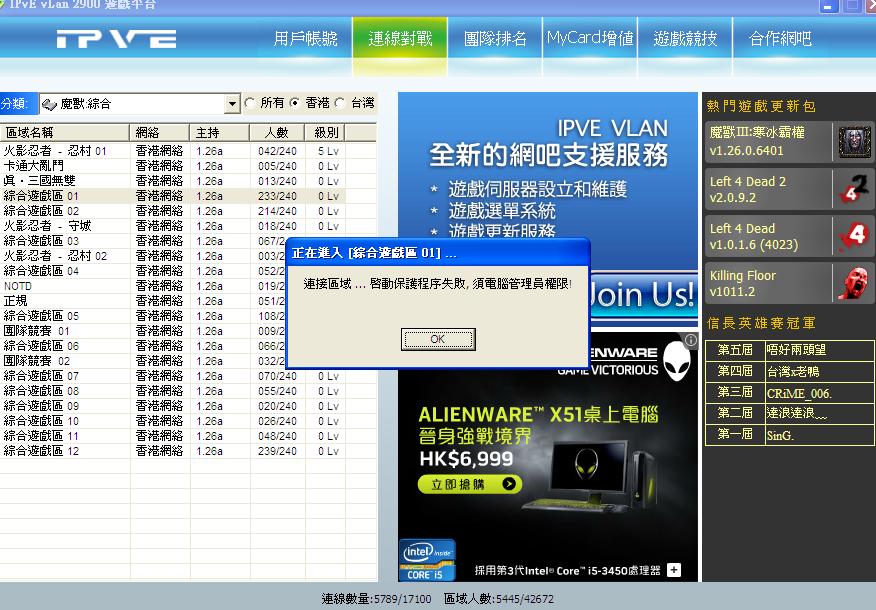The image size is (876, 610).
Task: Click 042/240 player count cell
Action: [x=277, y=151]
